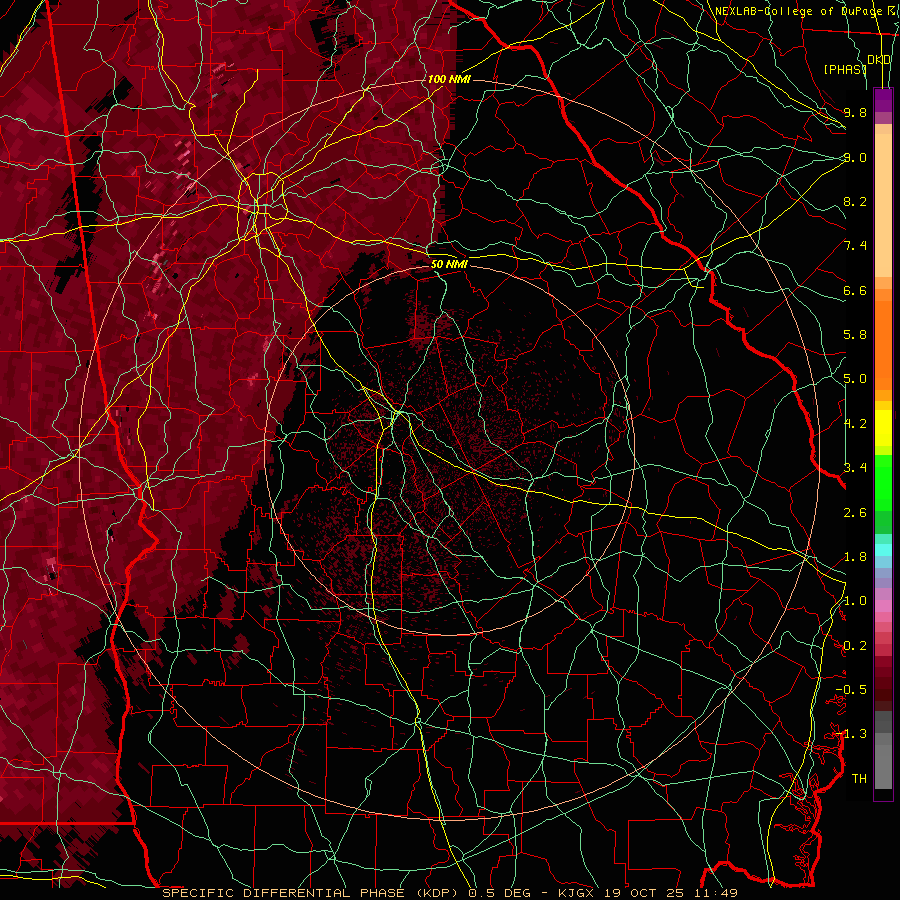Click the 19 OCT 25 date text
900x900 pixels.
coord(643,893)
